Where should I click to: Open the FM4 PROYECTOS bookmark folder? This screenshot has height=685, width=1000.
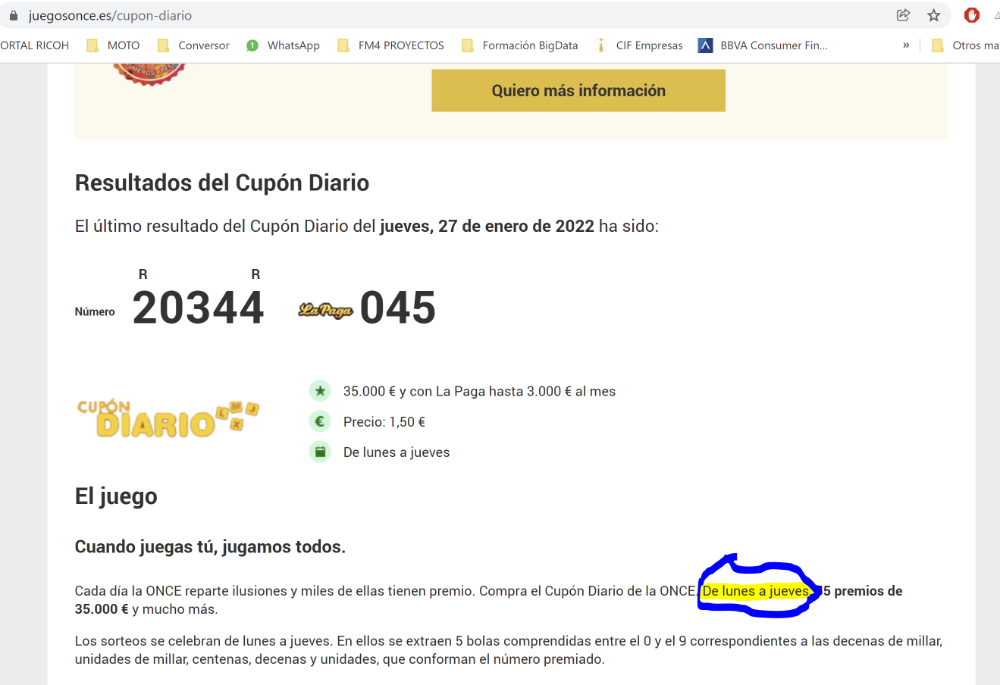coord(390,45)
